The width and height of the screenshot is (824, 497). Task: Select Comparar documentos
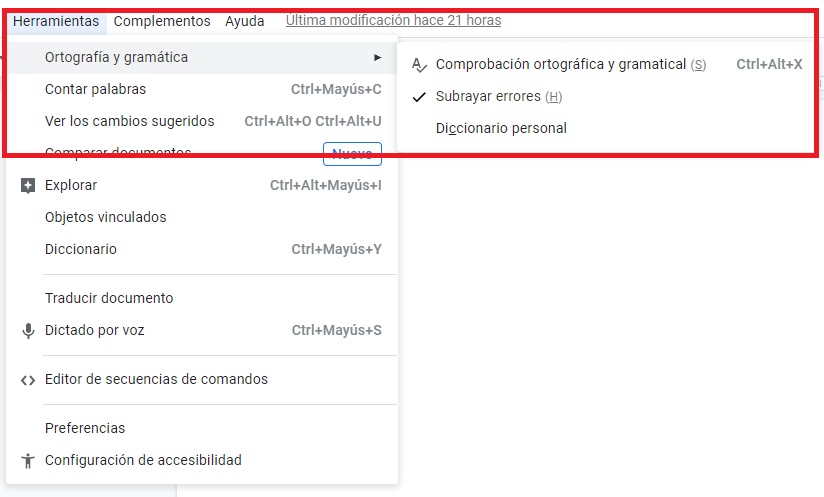[118, 153]
